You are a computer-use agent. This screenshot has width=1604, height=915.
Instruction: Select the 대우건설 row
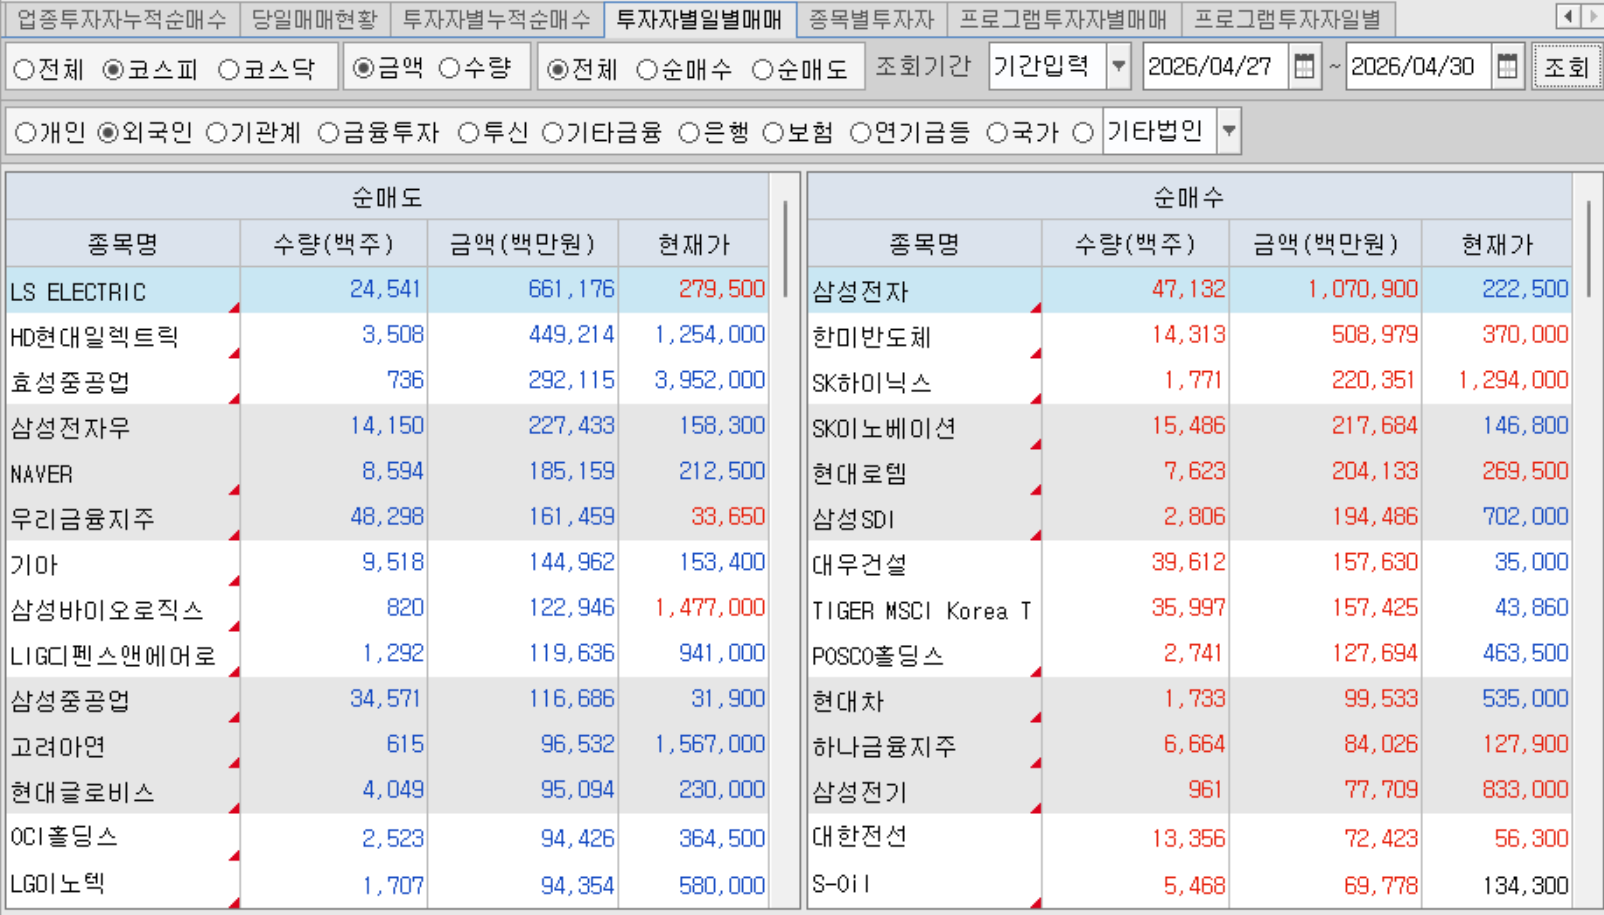[x=1190, y=564]
